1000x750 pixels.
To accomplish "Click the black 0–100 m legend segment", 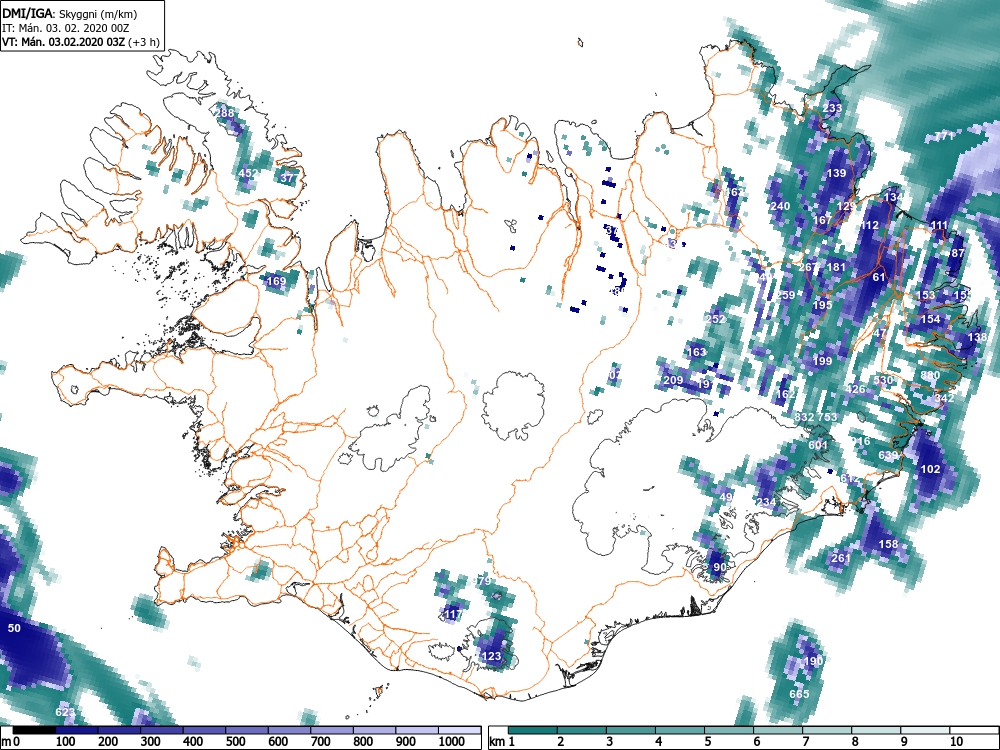I will point(34,730).
